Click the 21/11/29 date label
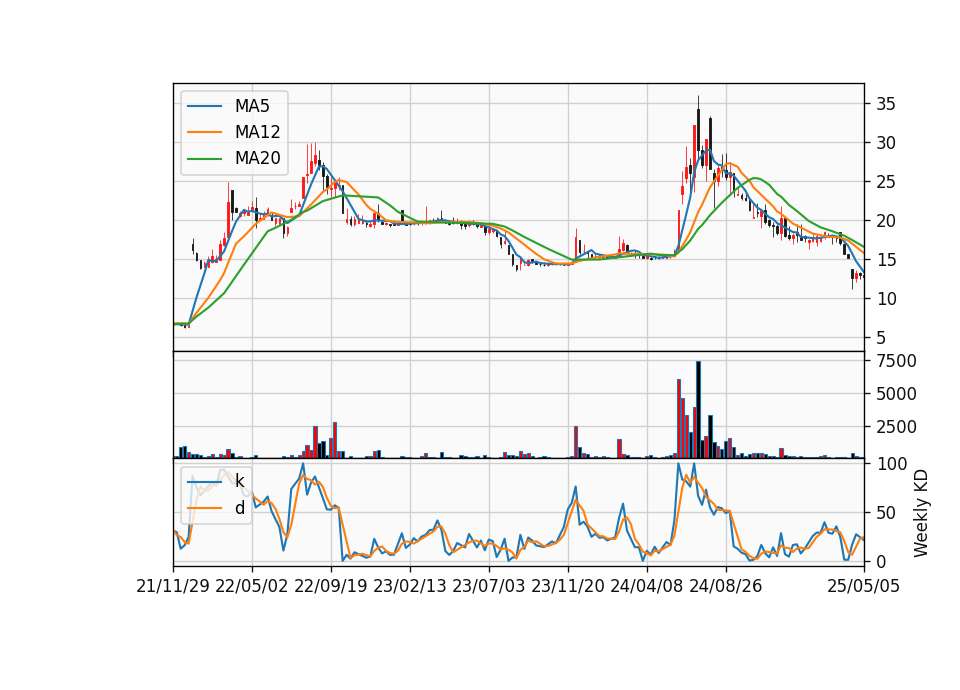This screenshot has width=960, height=690. [173, 586]
